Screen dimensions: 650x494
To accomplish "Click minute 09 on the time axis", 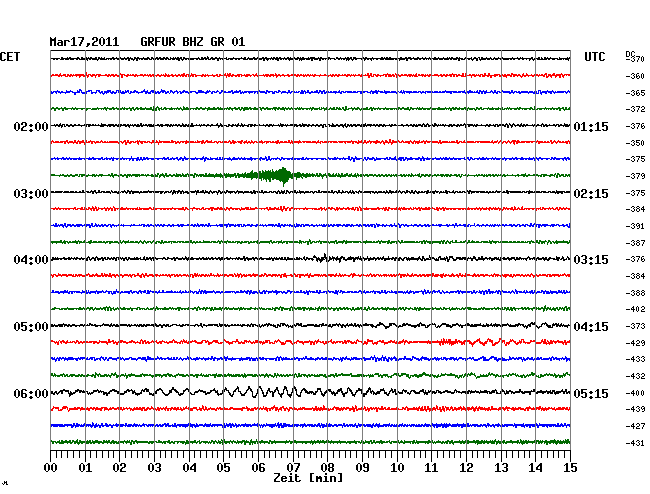I will [x=362, y=468].
